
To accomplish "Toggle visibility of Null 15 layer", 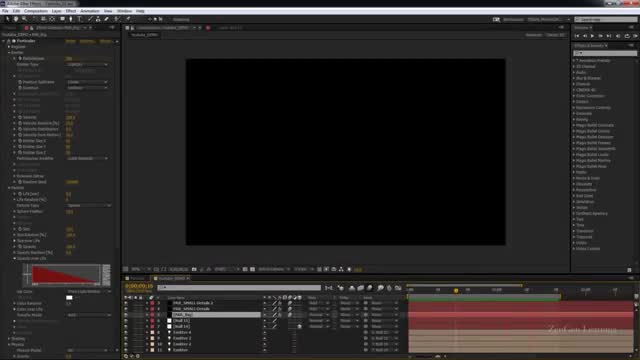I will (126, 320).
